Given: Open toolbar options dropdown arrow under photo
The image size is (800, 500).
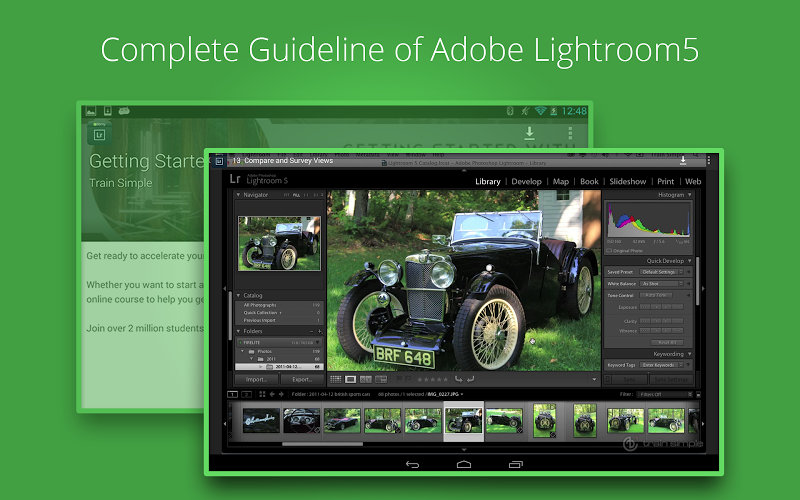Looking at the screenshot, I should click(x=594, y=380).
